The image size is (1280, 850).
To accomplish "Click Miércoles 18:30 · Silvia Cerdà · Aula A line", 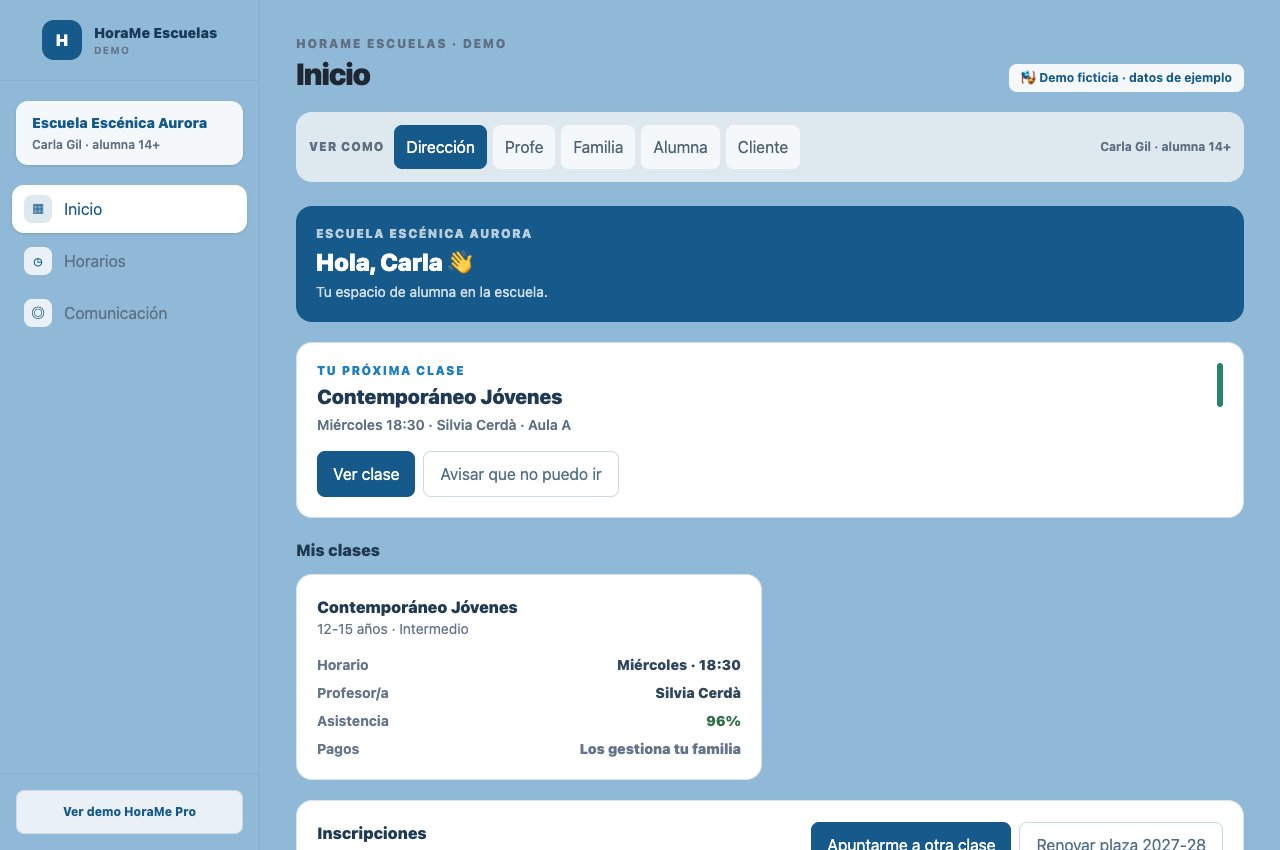I will tap(444, 425).
